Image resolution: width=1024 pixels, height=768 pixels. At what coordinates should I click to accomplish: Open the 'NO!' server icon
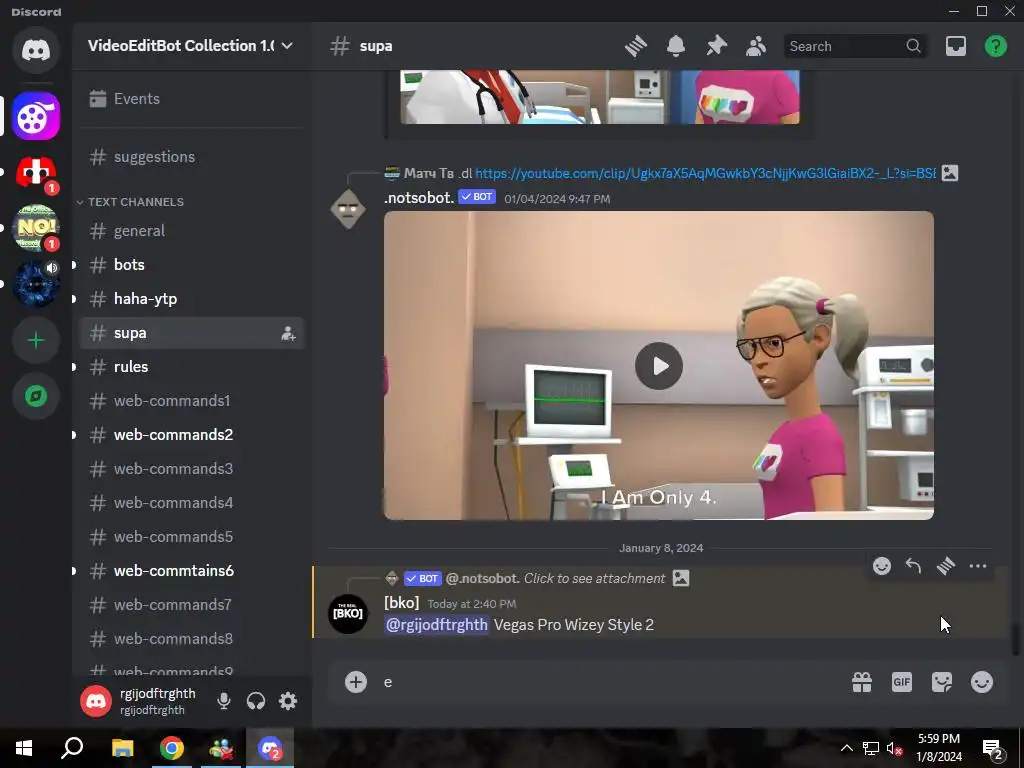(x=36, y=228)
